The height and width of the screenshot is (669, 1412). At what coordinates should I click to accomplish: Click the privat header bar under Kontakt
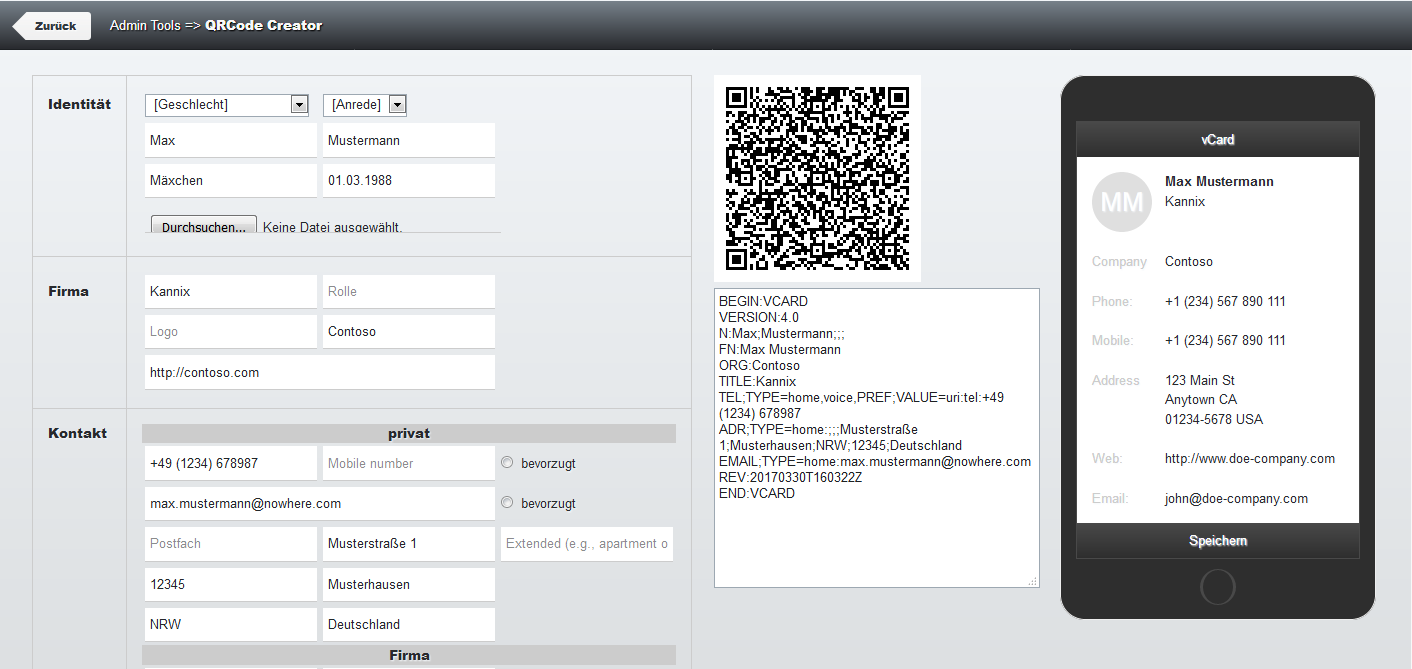(409, 433)
